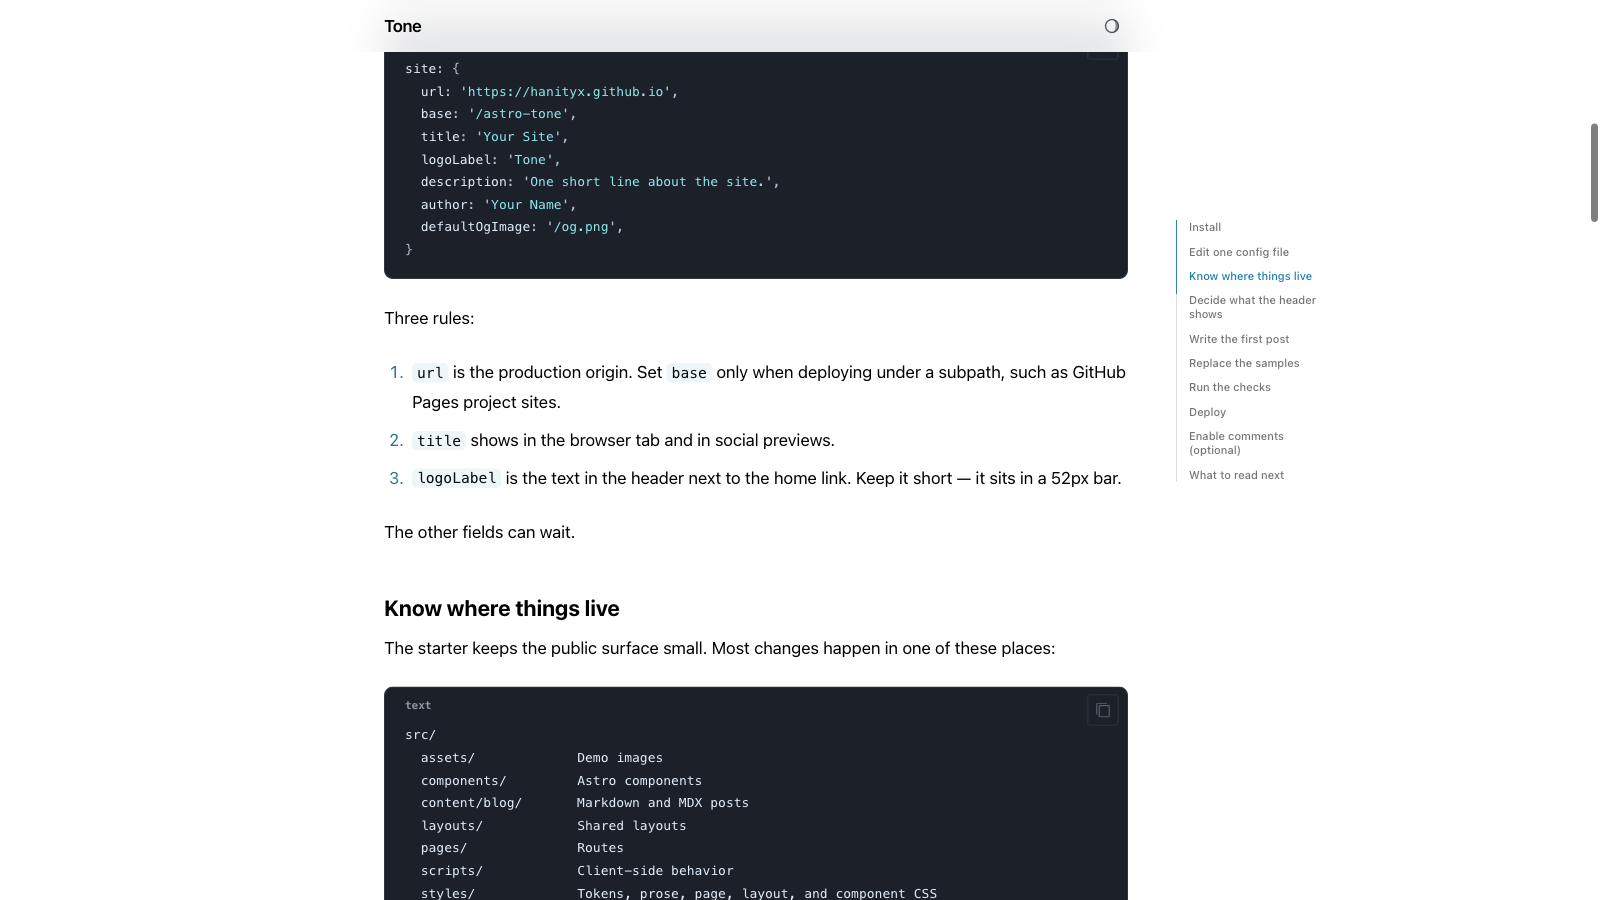Go to Edit one config file
The width and height of the screenshot is (1600, 900).
(1239, 252)
